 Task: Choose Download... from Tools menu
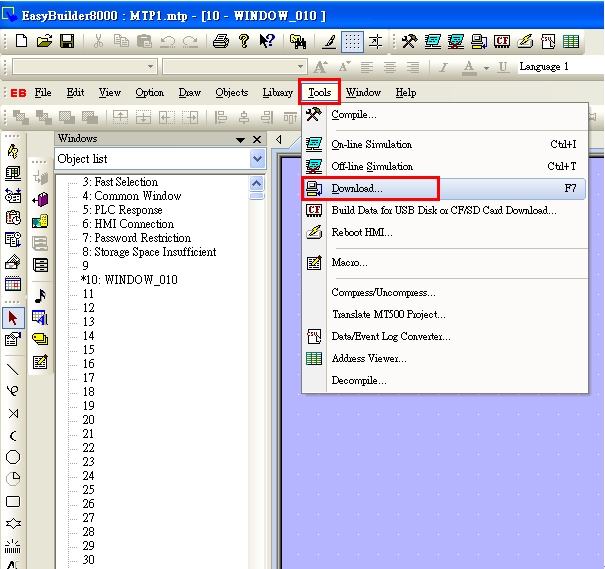445,189
